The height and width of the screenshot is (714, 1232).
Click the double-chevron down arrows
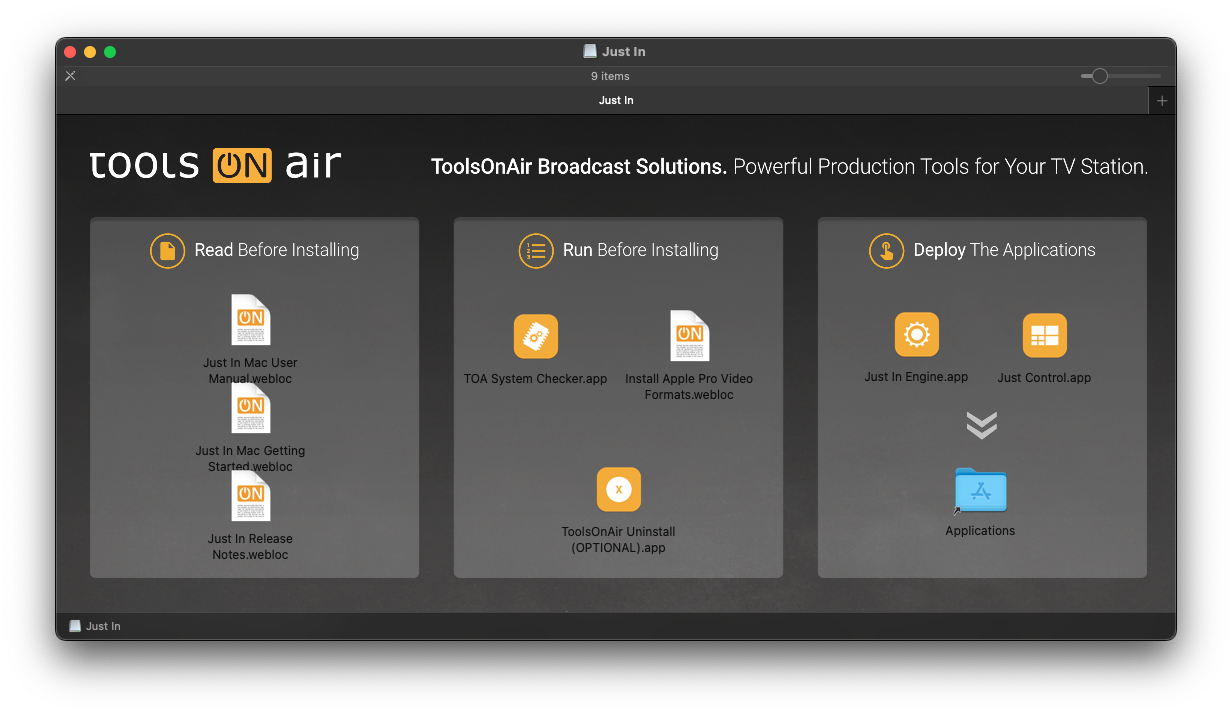pos(982,425)
